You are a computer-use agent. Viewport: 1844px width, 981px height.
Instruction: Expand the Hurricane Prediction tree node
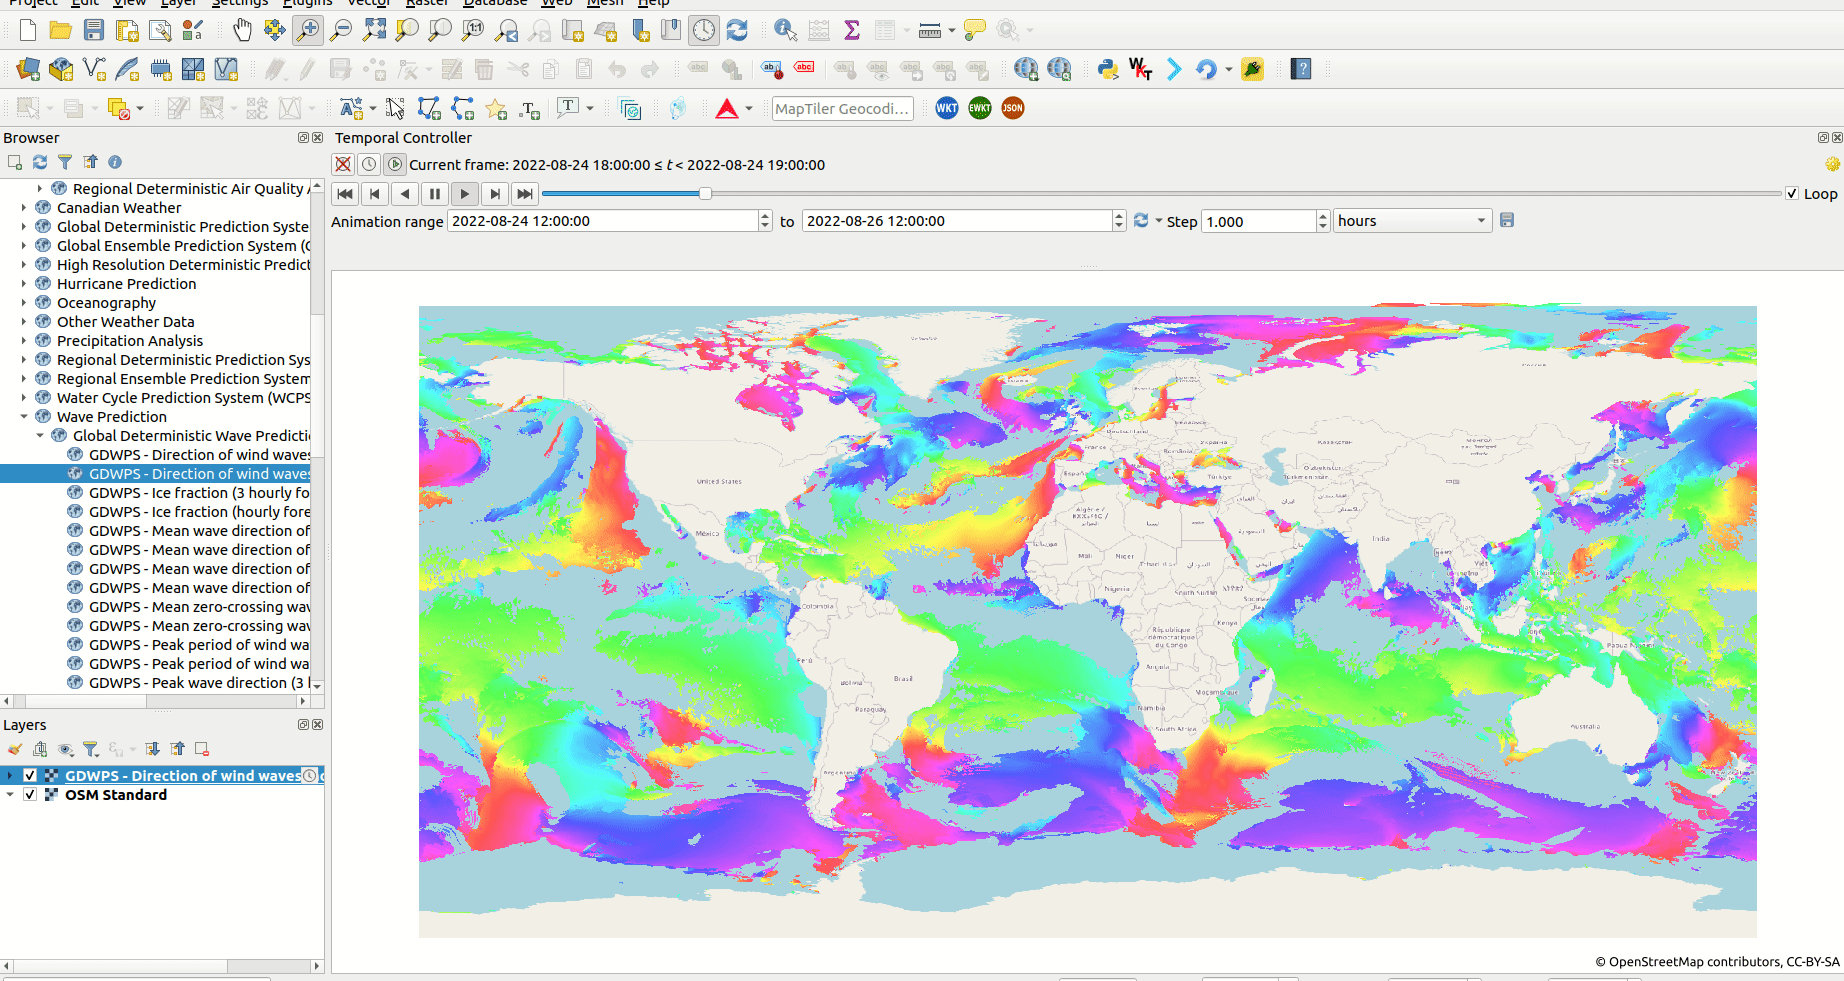24,284
